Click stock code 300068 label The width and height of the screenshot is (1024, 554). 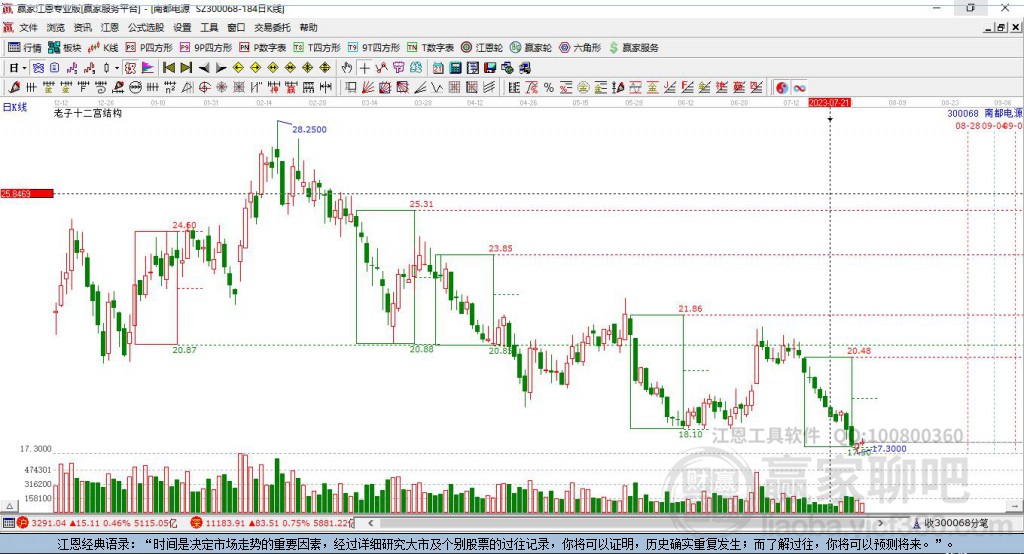point(963,114)
